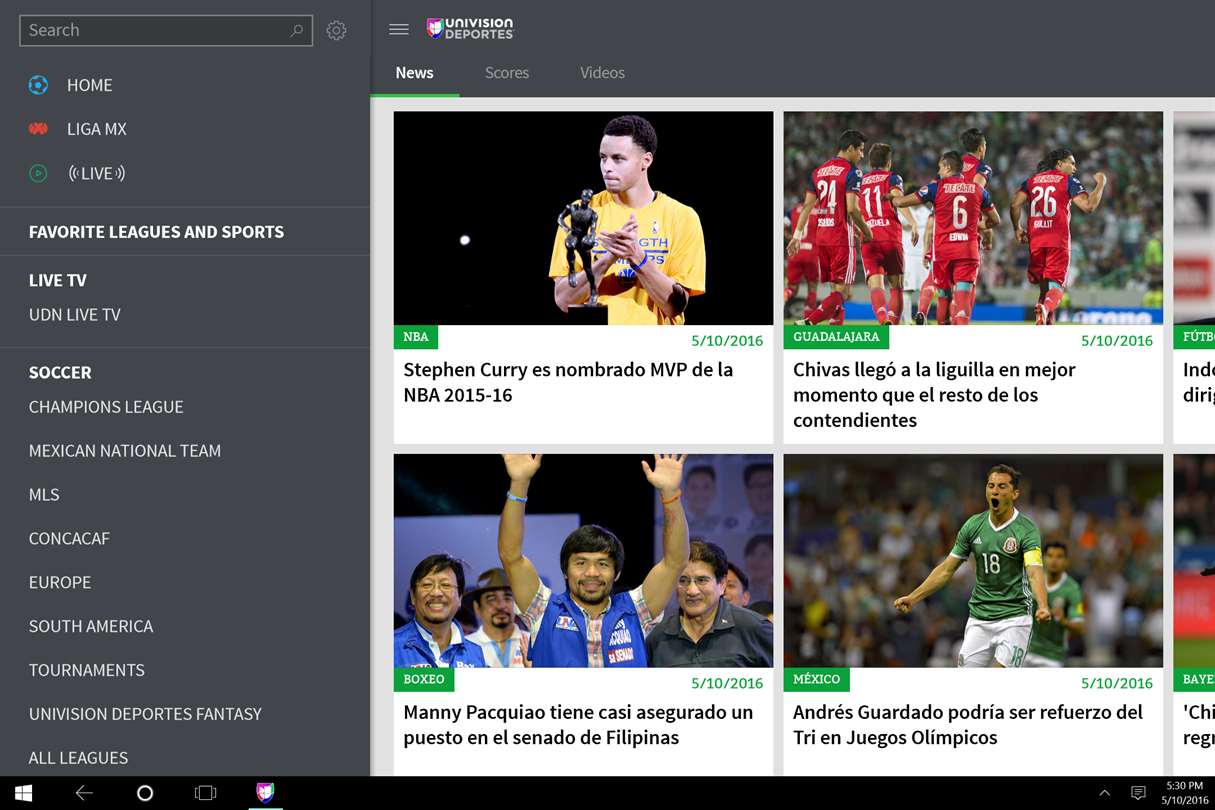Image resolution: width=1215 pixels, height=810 pixels.
Task: Click the Liga MX logo icon
Action: click(38, 129)
